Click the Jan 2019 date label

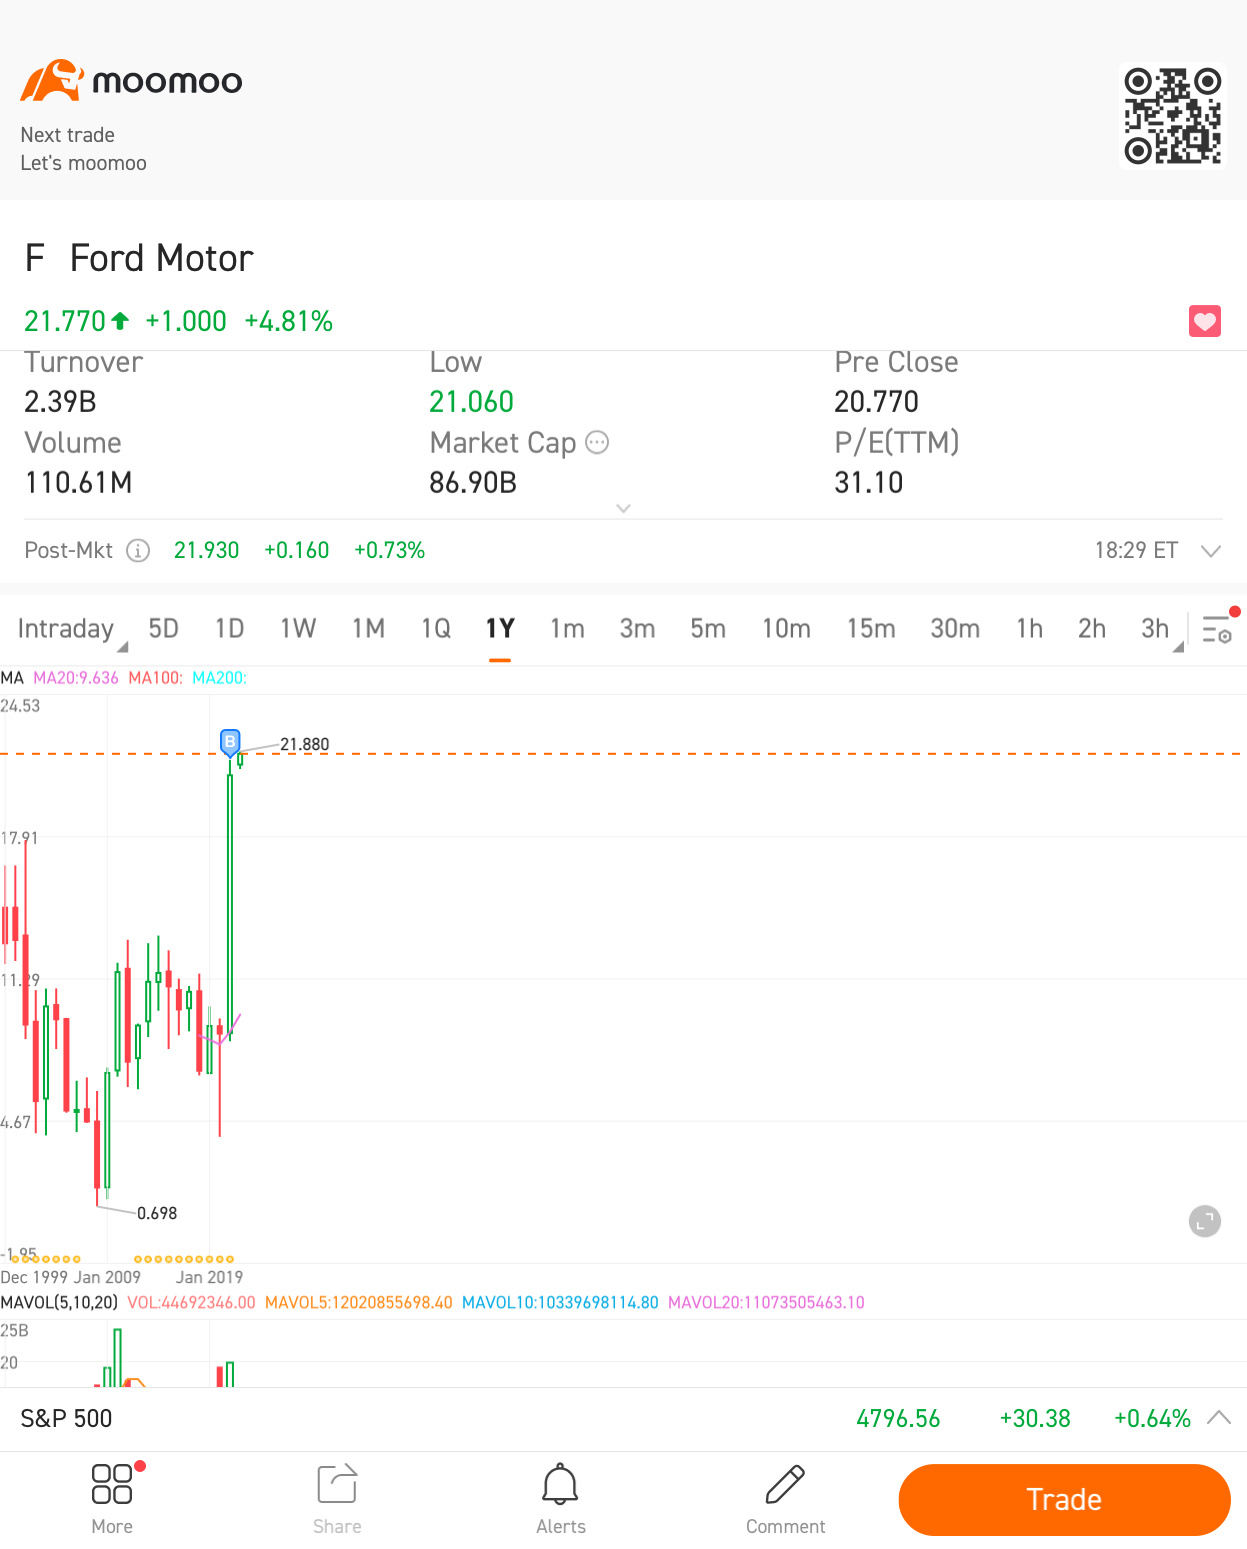click(209, 1277)
